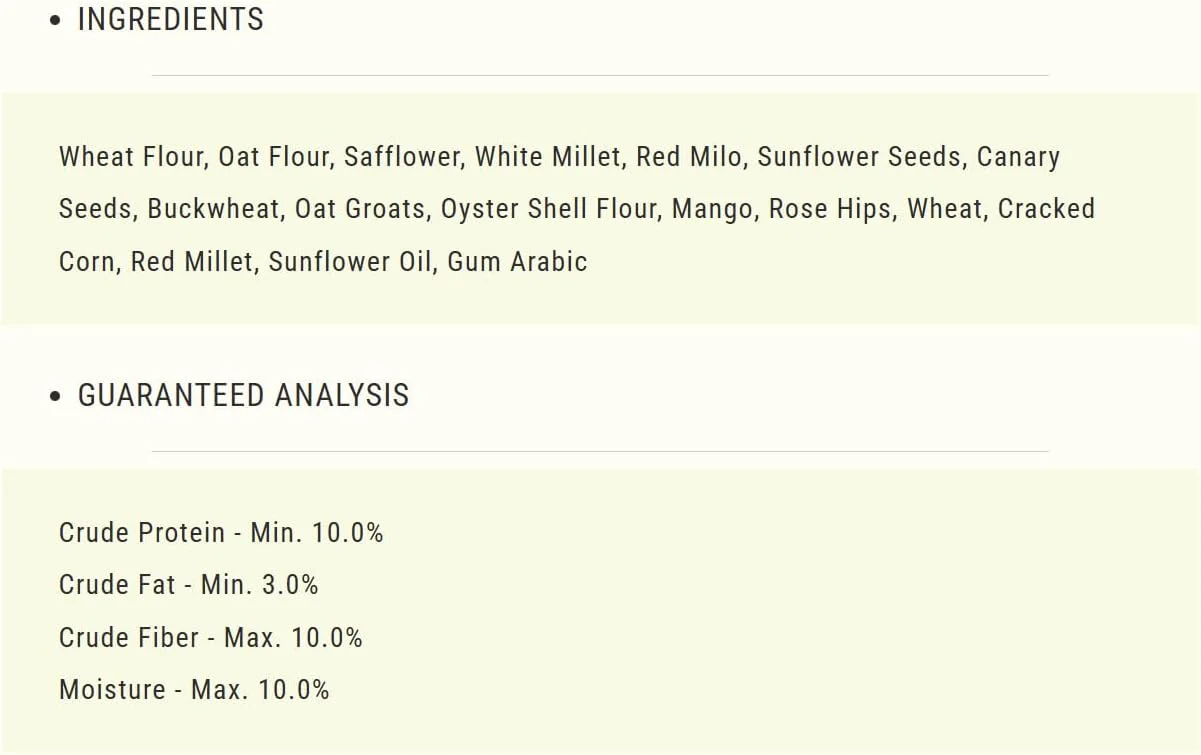Click the Crude Fat - Min. 3.0% line
The width and height of the screenshot is (1201, 755).
pos(189,585)
